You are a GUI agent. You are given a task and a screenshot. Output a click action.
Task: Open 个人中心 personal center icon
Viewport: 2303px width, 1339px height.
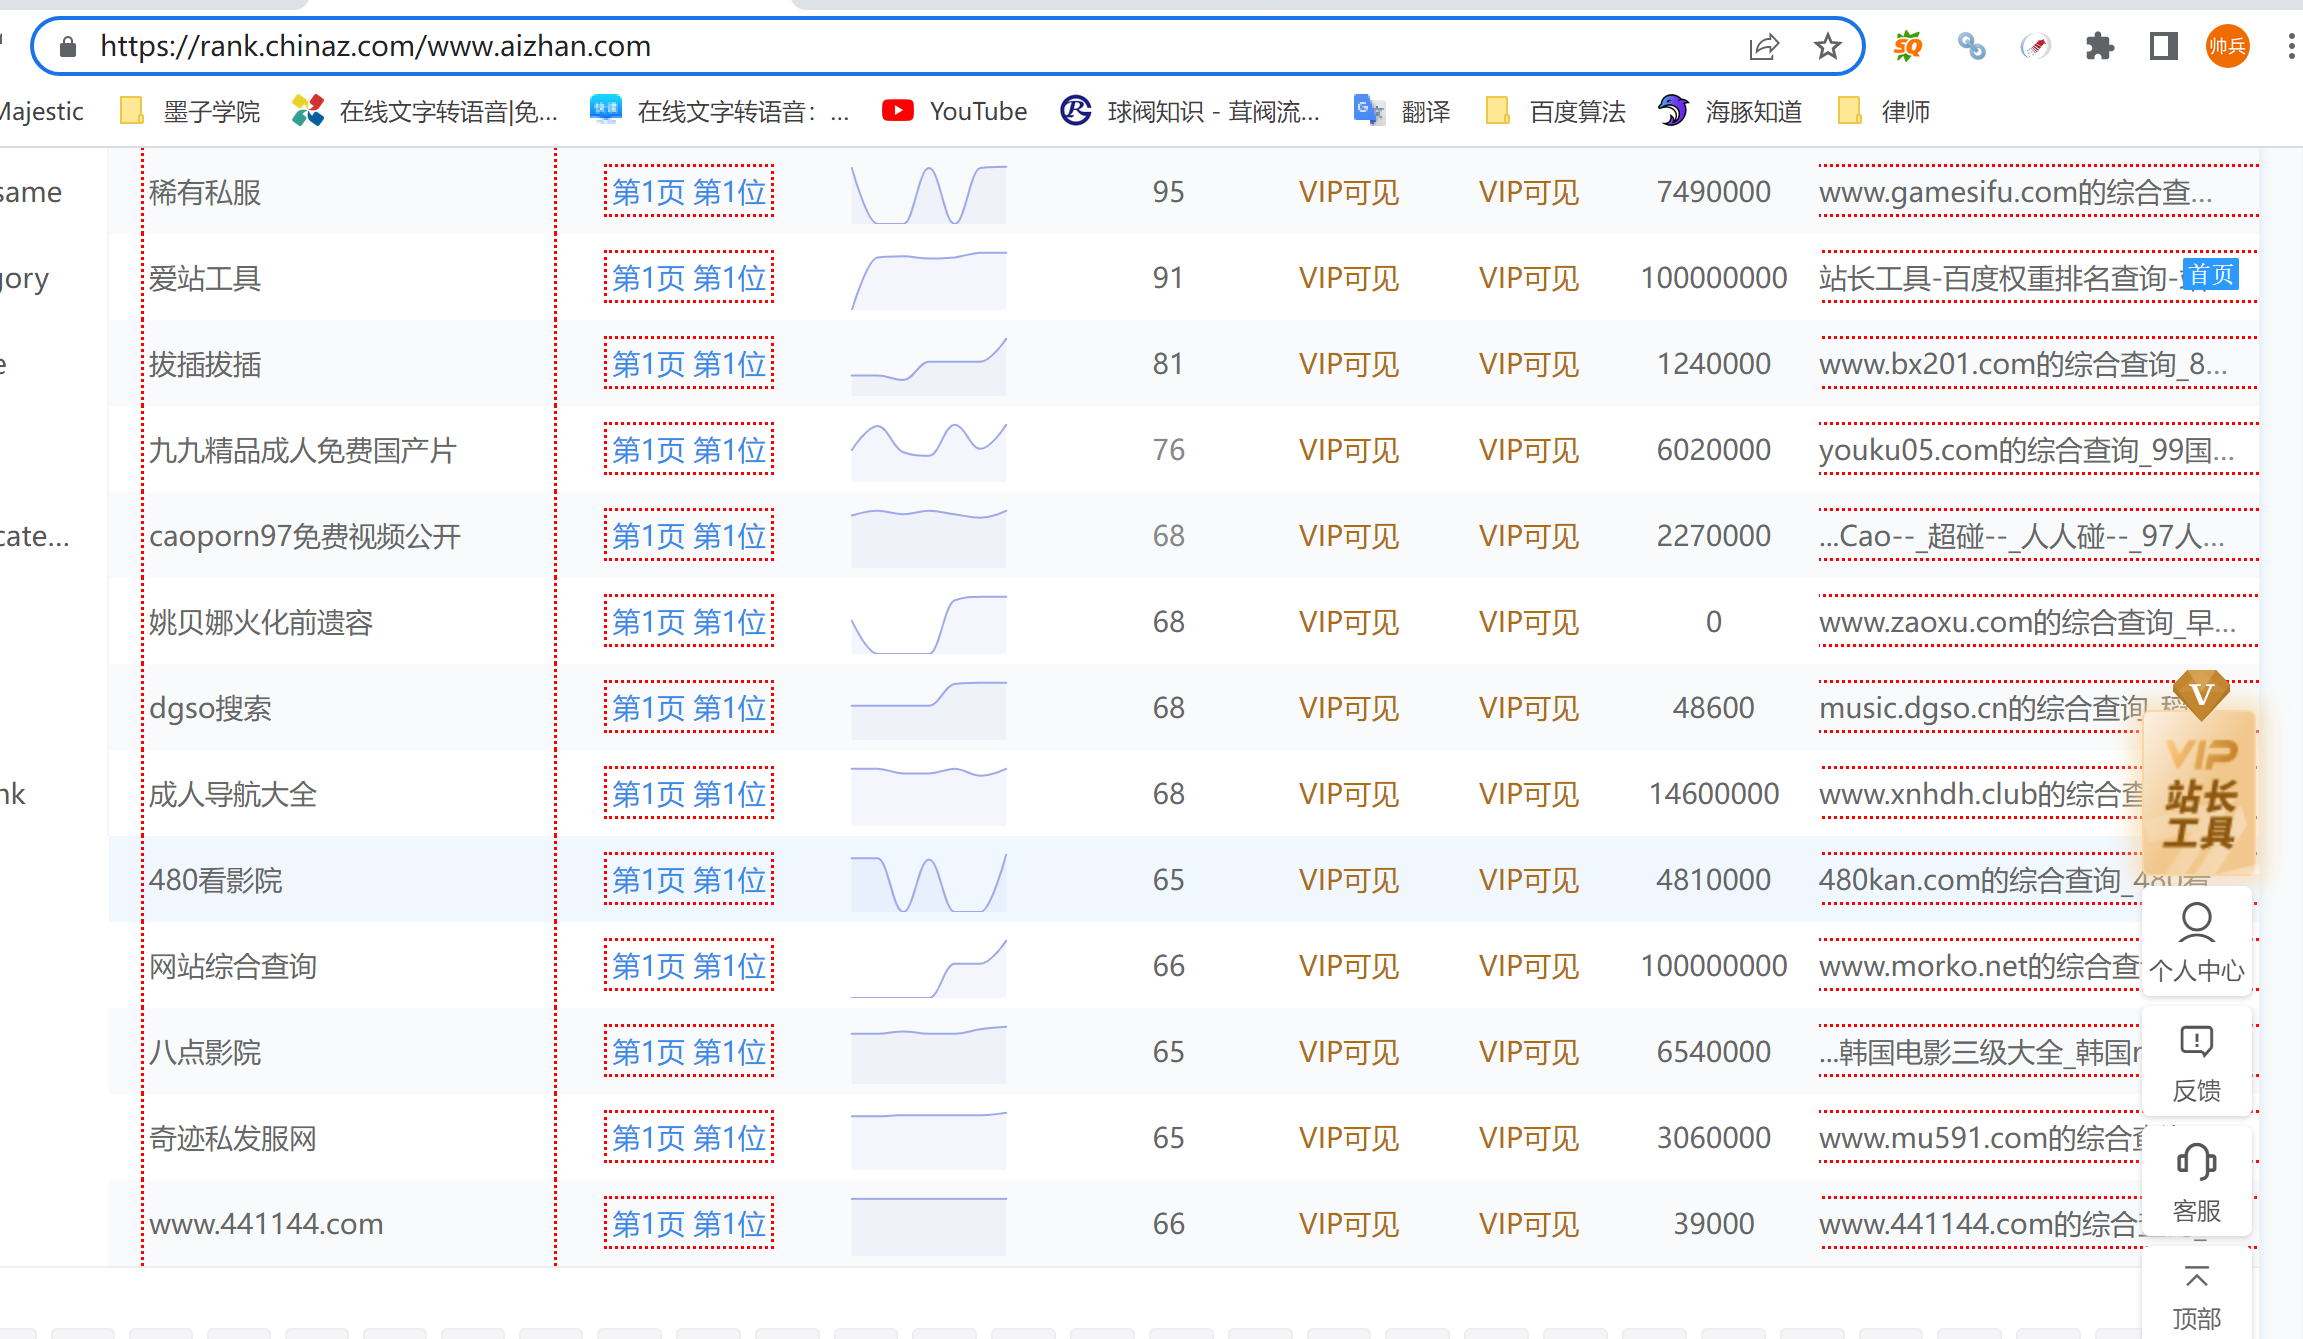click(2196, 941)
